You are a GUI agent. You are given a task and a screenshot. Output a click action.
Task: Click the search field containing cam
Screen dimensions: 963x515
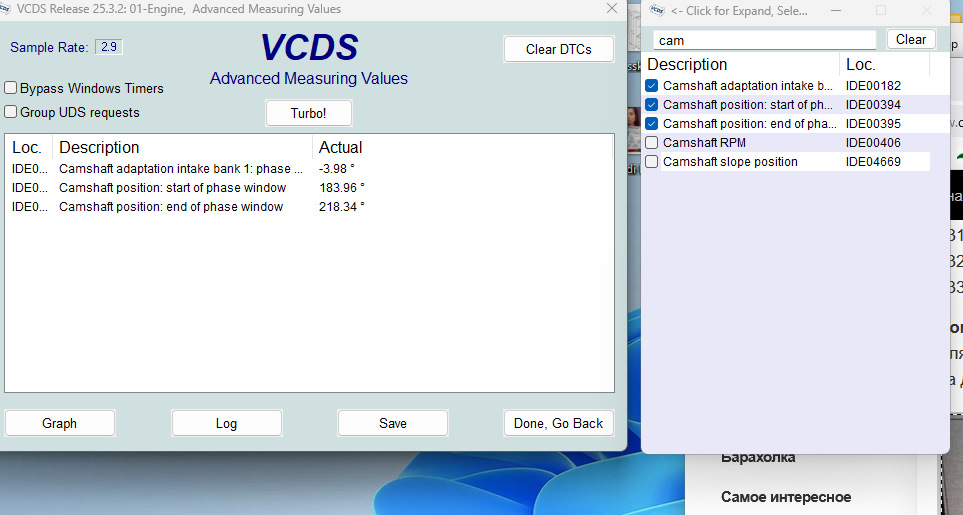(x=764, y=40)
